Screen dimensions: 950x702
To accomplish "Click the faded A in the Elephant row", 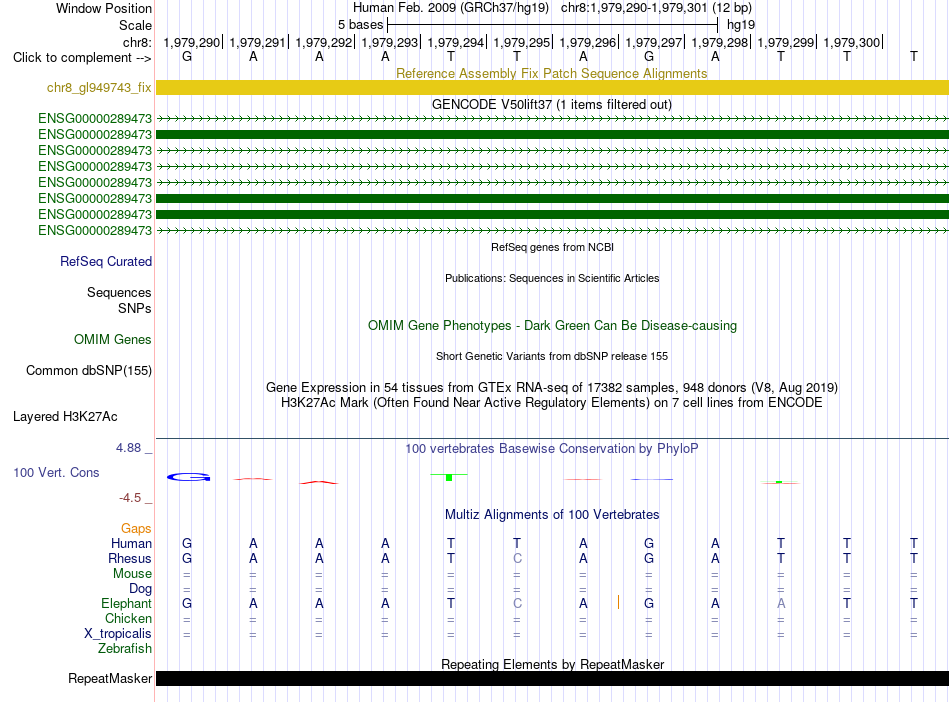I will 781,603.
